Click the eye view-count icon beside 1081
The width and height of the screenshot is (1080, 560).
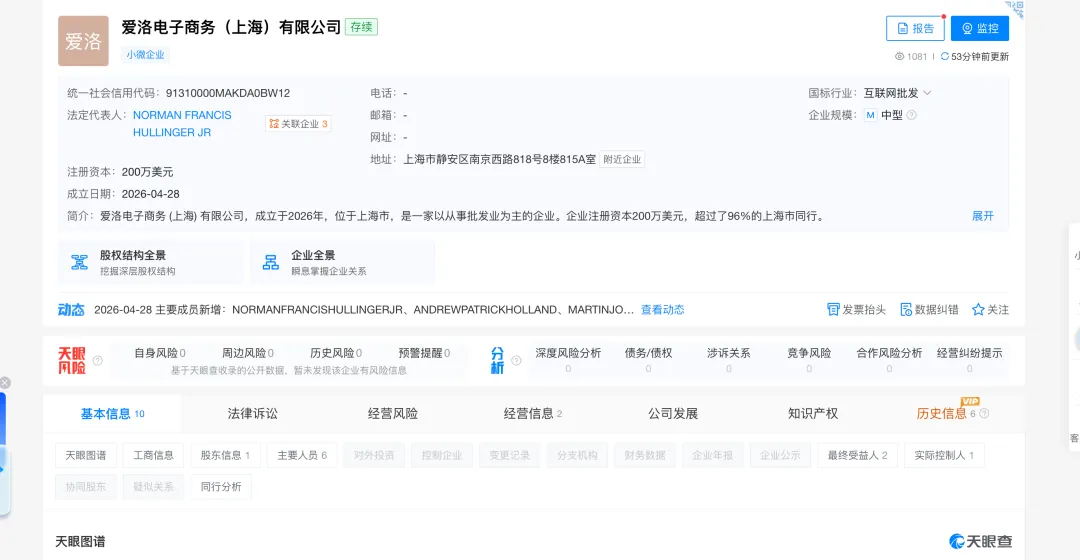pyautogui.click(x=899, y=56)
